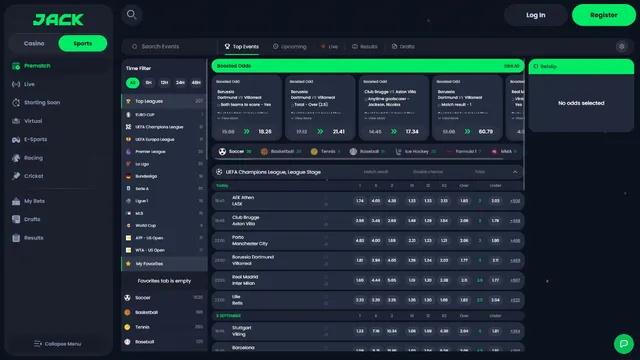This screenshot has height=360, width=640.
Task: Switch to Casino mode
Action: pyautogui.click(x=34, y=43)
